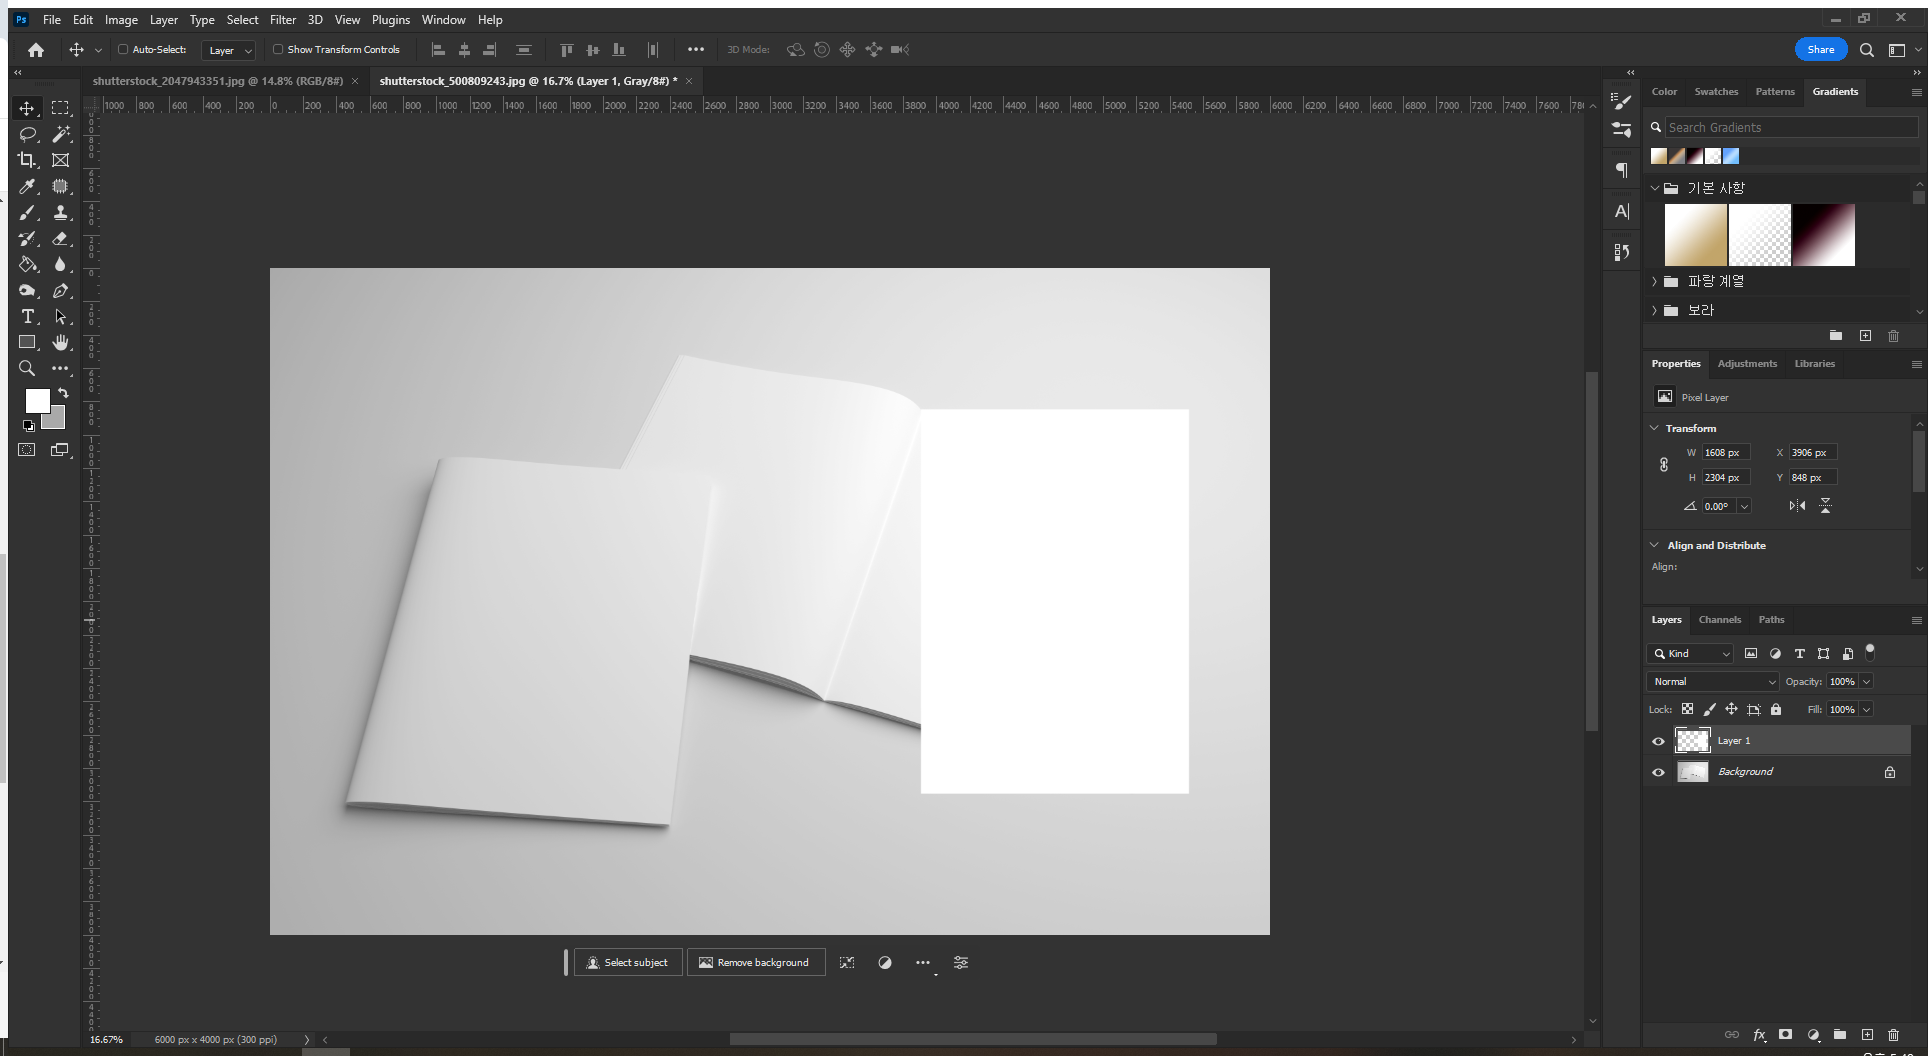The image size is (1928, 1056).
Task: Open the layer filter Kind dropdown
Action: tap(1690, 653)
